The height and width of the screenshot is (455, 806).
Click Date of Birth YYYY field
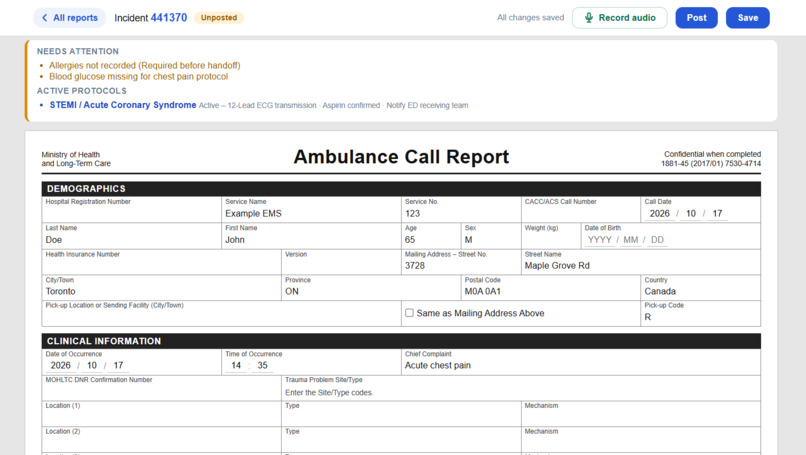tap(599, 240)
